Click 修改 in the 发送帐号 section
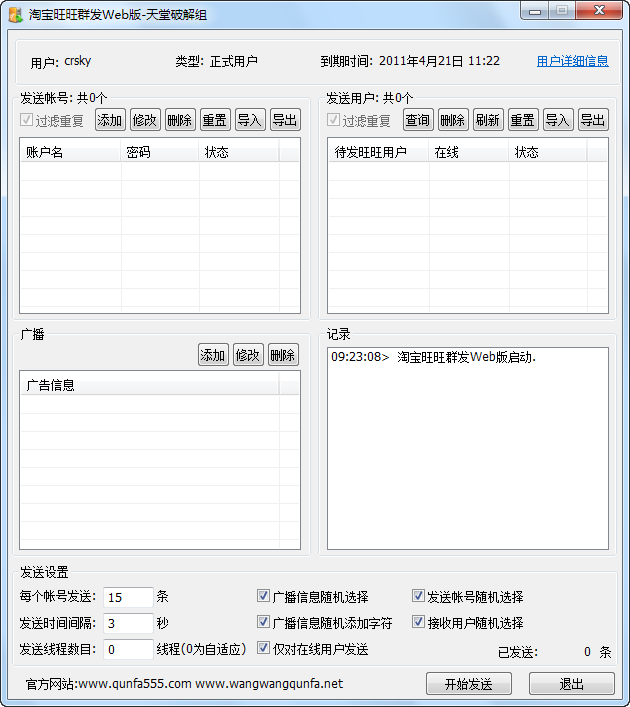 (145, 120)
